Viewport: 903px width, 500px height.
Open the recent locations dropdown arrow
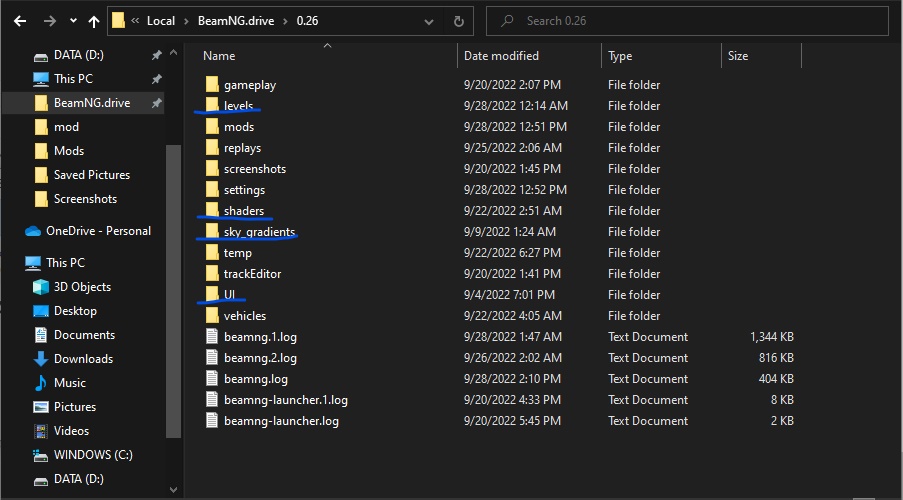73,21
